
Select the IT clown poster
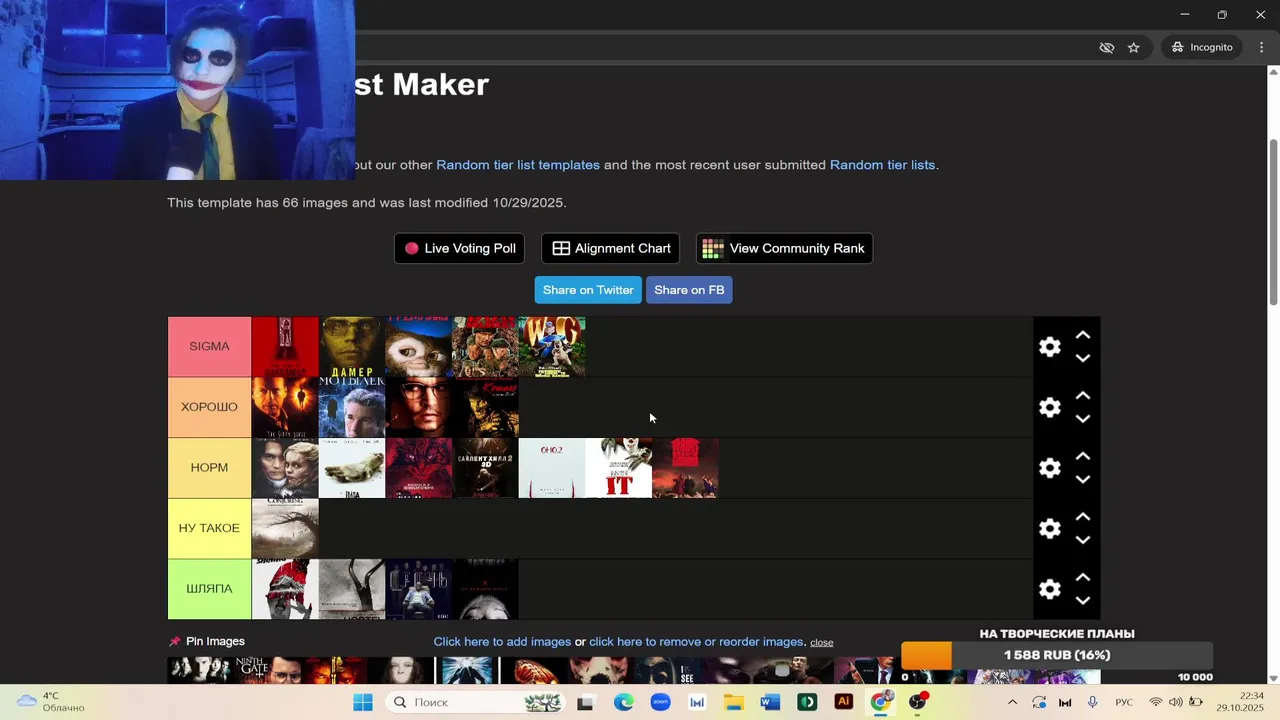click(618, 468)
